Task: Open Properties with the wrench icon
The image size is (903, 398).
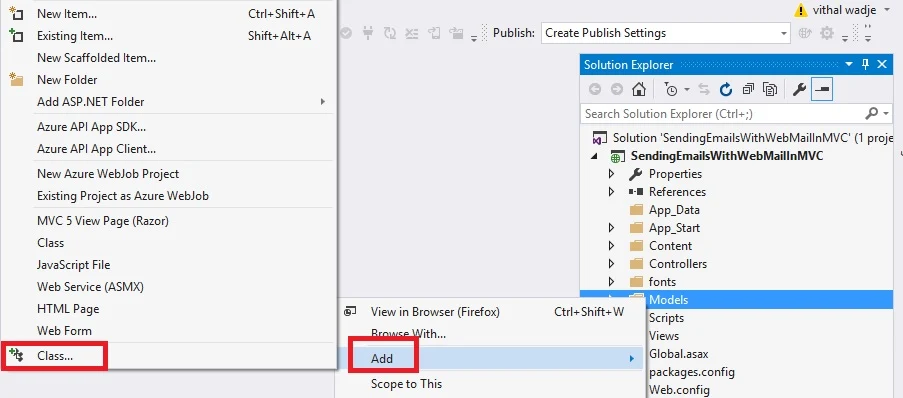Action: click(x=799, y=89)
